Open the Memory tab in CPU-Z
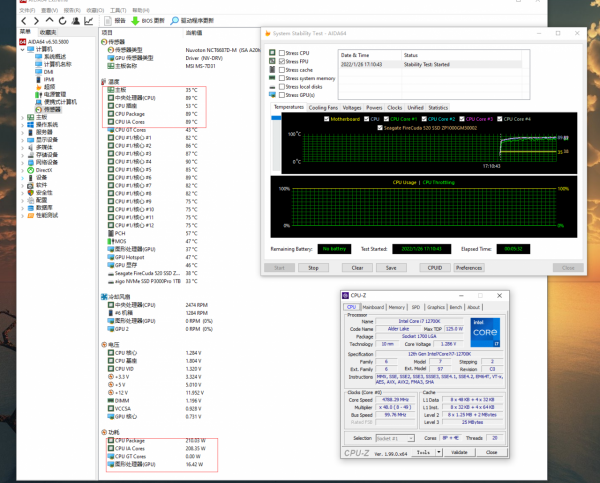Image resolution: width=600 pixels, height=483 pixels. (x=397, y=307)
